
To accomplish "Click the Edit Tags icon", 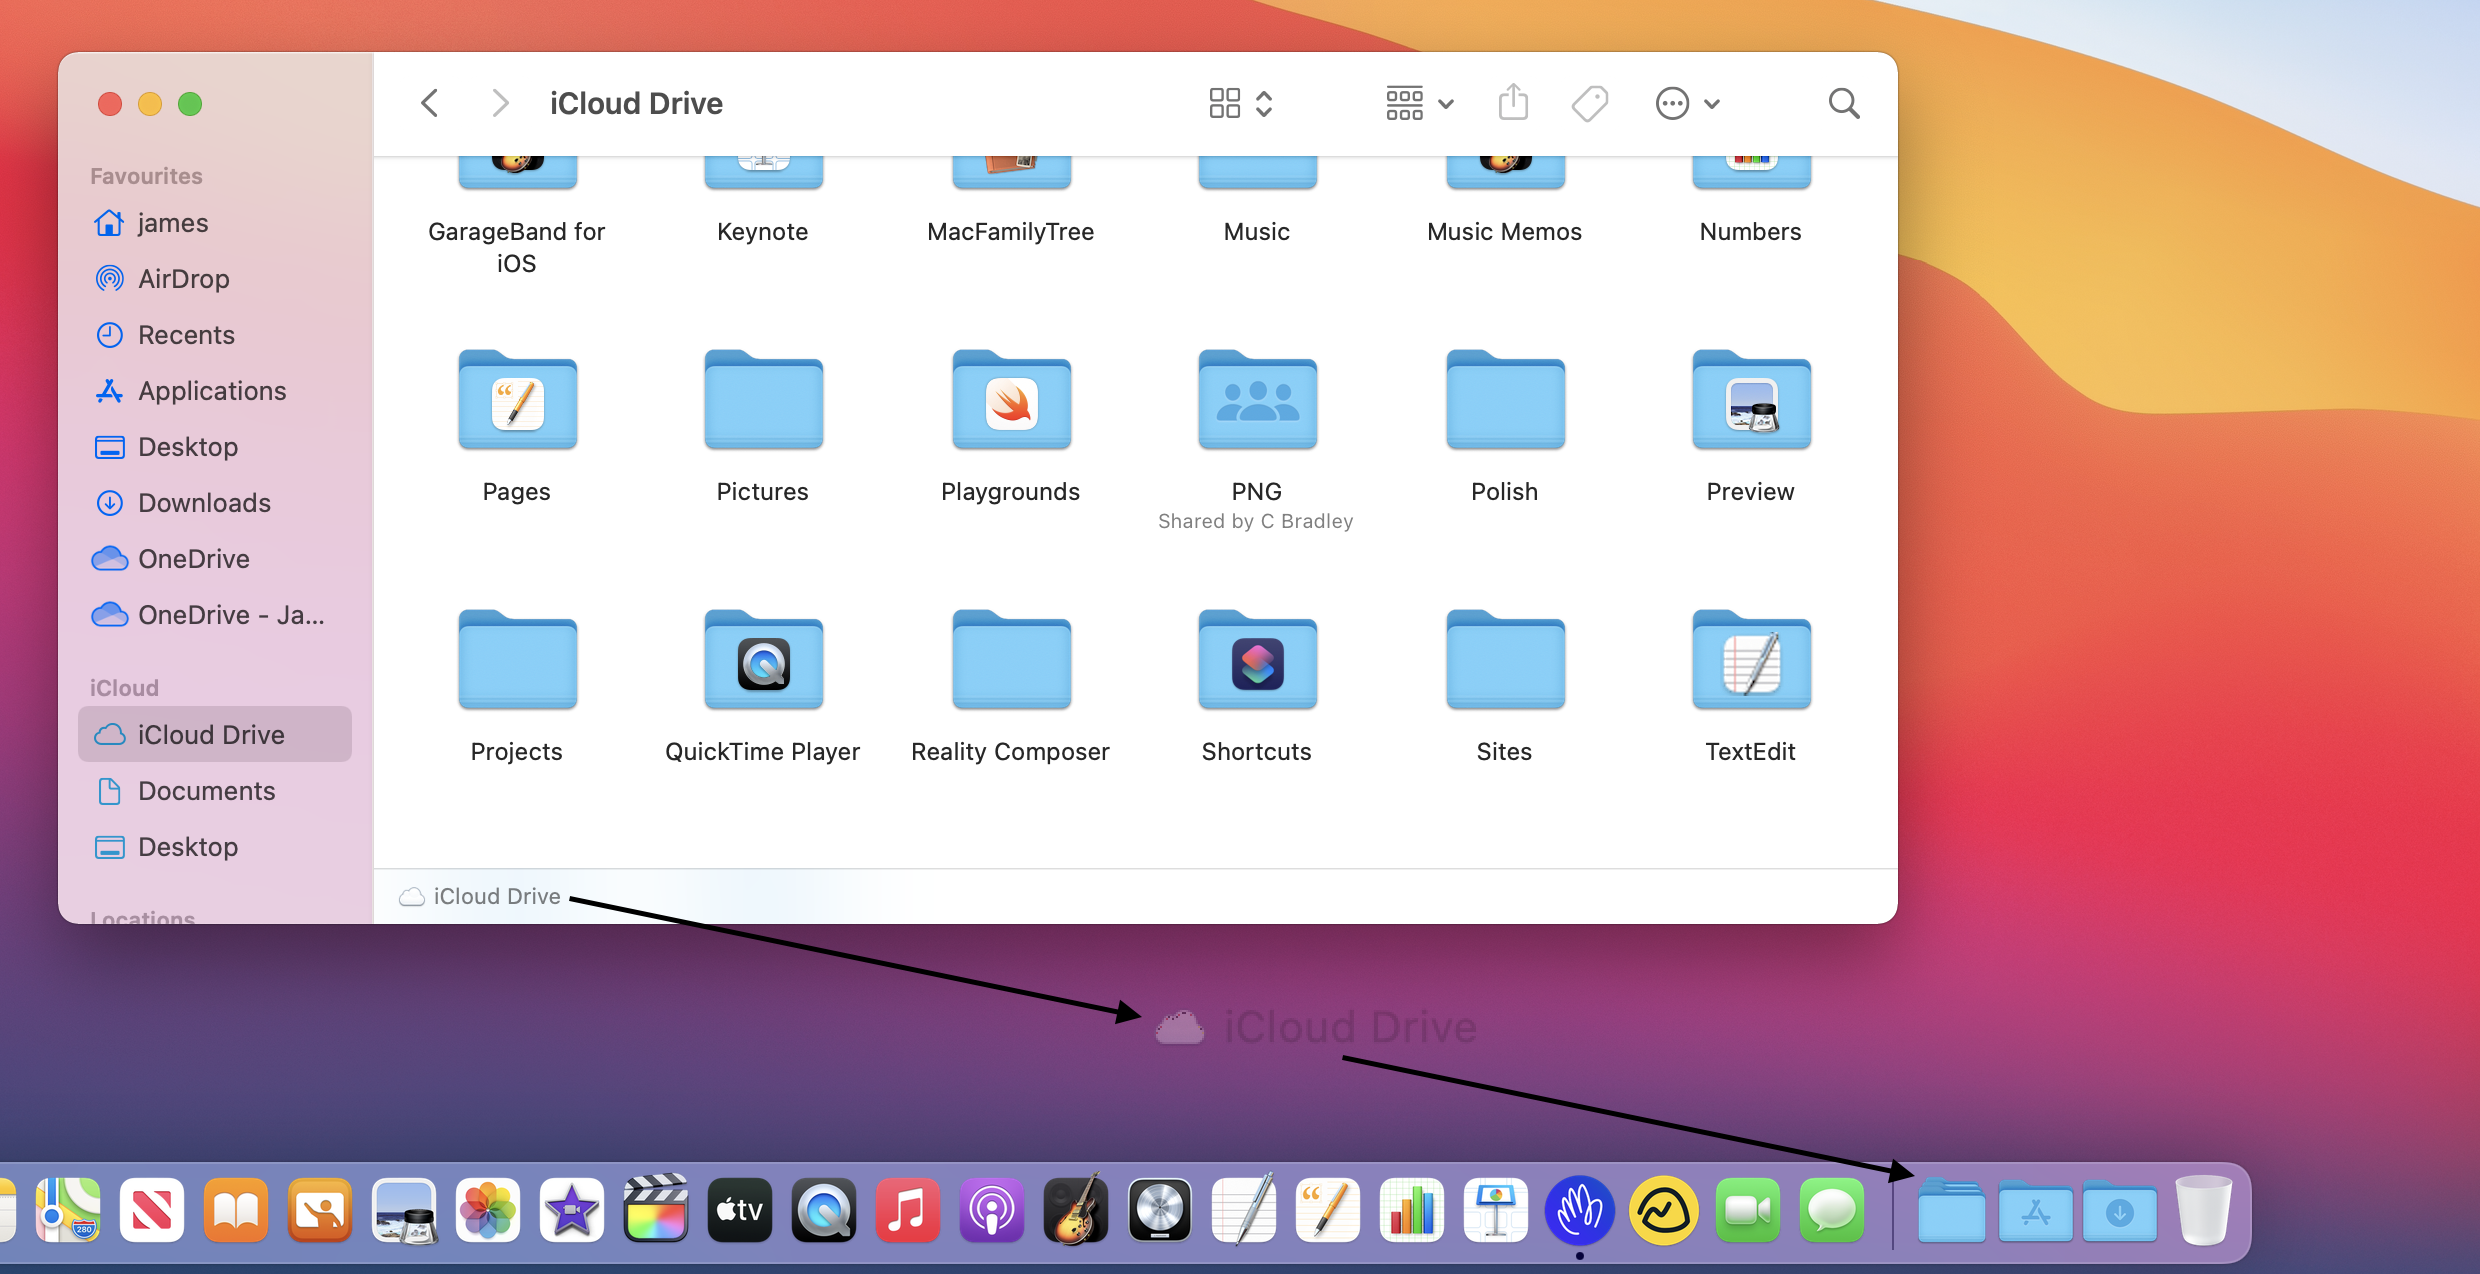I will pyautogui.click(x=1589, y=103).
